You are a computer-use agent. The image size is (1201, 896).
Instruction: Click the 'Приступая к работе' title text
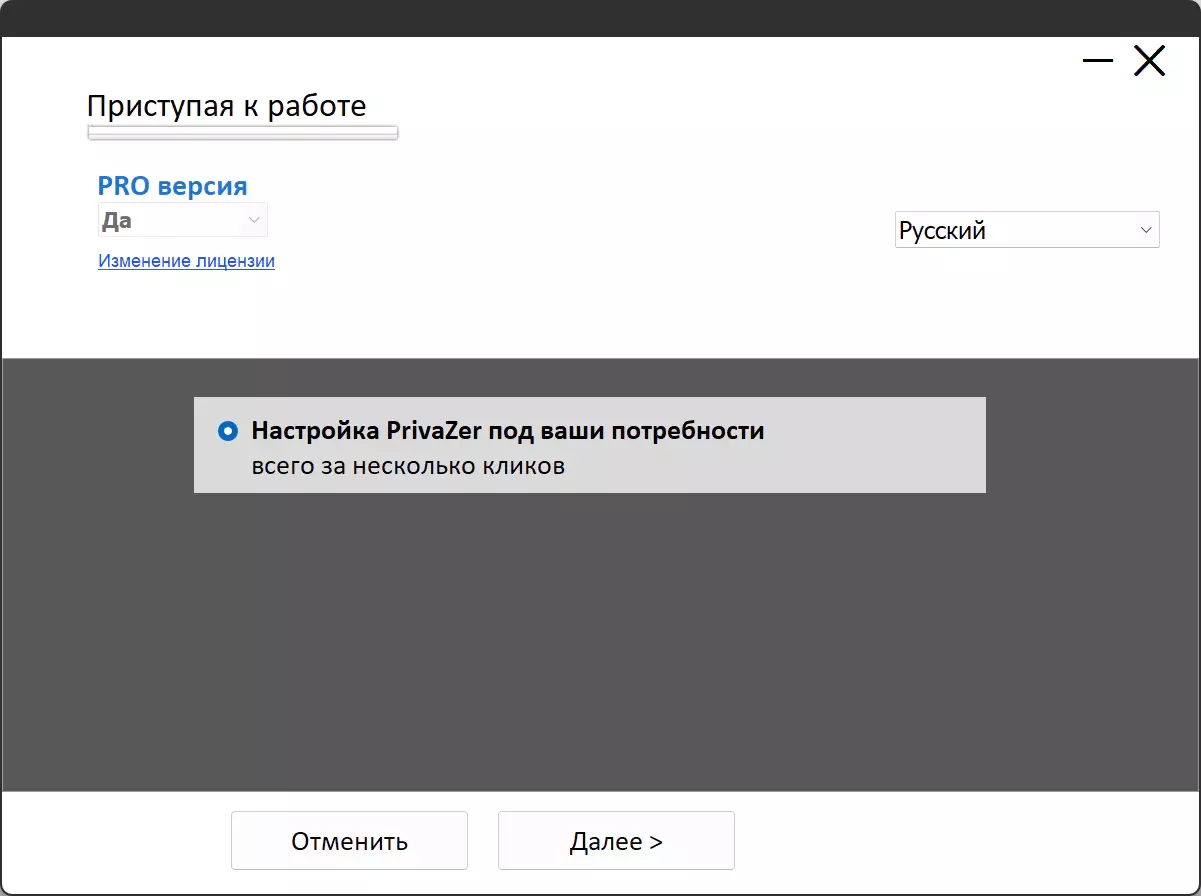pyautogui.click(x=227, y=106)
